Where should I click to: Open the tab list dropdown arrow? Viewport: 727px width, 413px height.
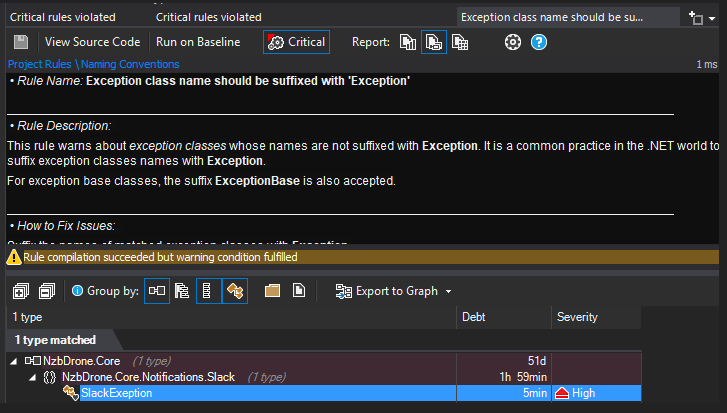pos(712,19)
